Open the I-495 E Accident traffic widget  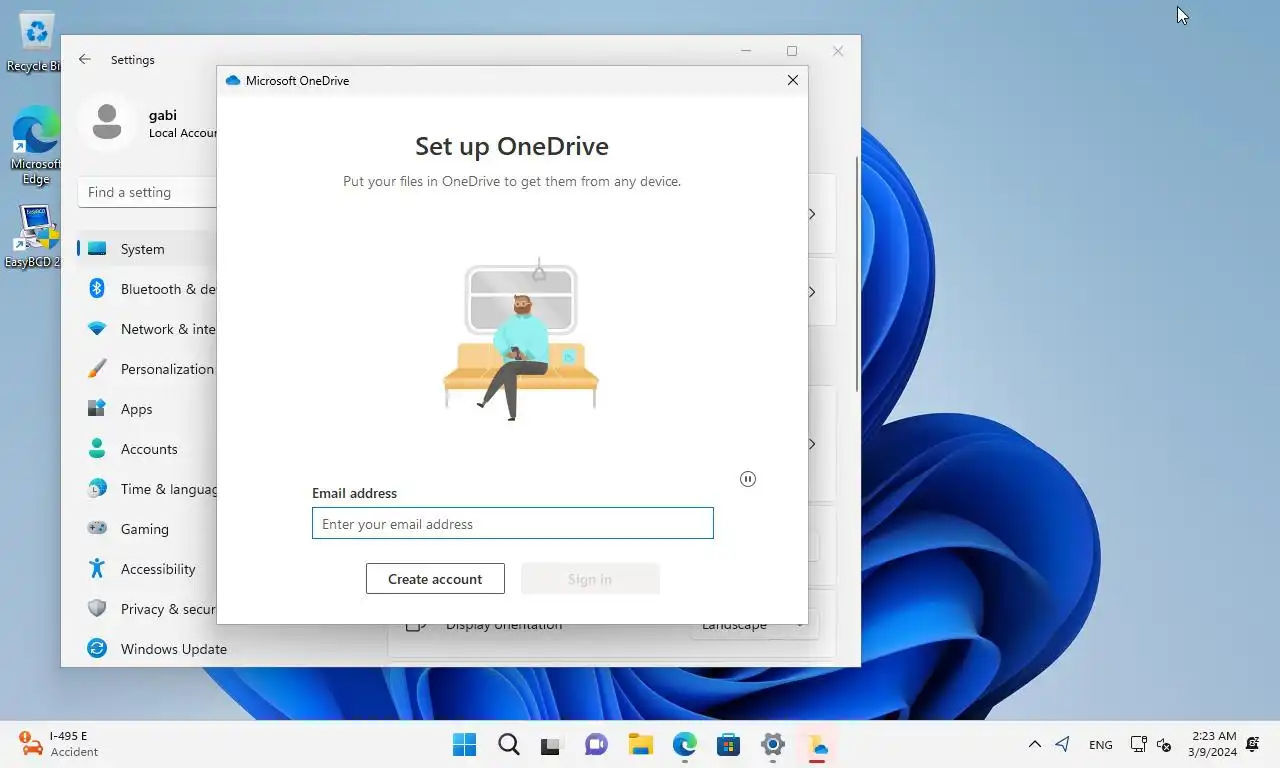60,744
